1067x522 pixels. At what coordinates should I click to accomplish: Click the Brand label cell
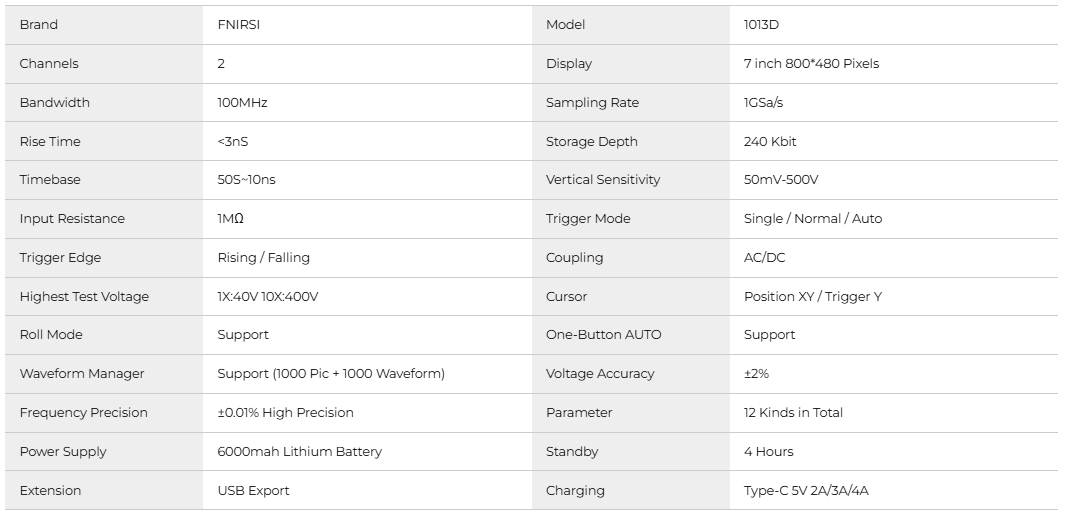(x=39, y=25)
